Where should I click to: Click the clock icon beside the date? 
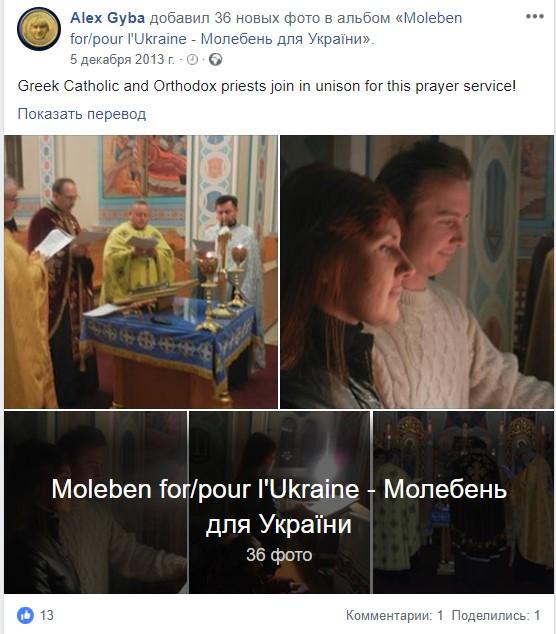192,60
